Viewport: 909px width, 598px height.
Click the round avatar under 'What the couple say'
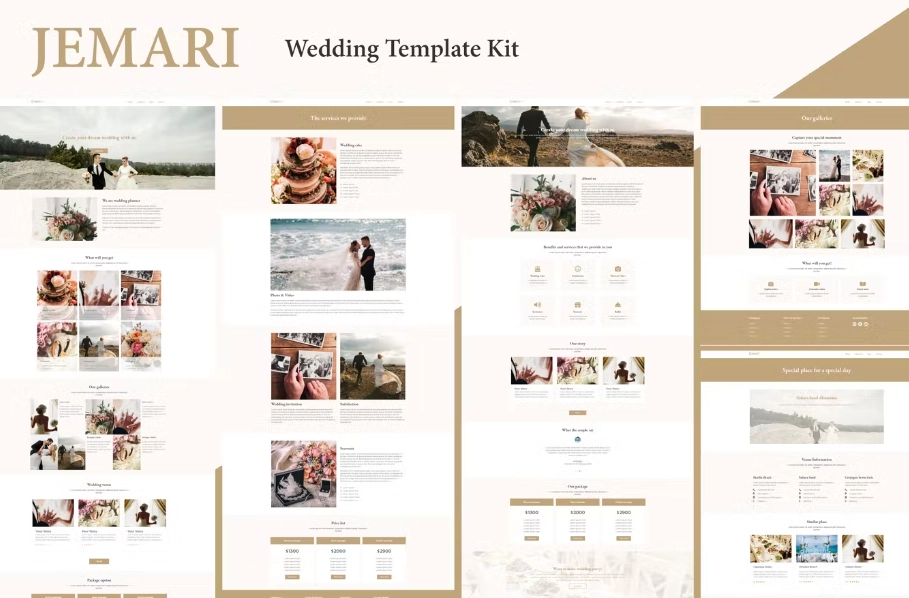(x=577, y=439)
